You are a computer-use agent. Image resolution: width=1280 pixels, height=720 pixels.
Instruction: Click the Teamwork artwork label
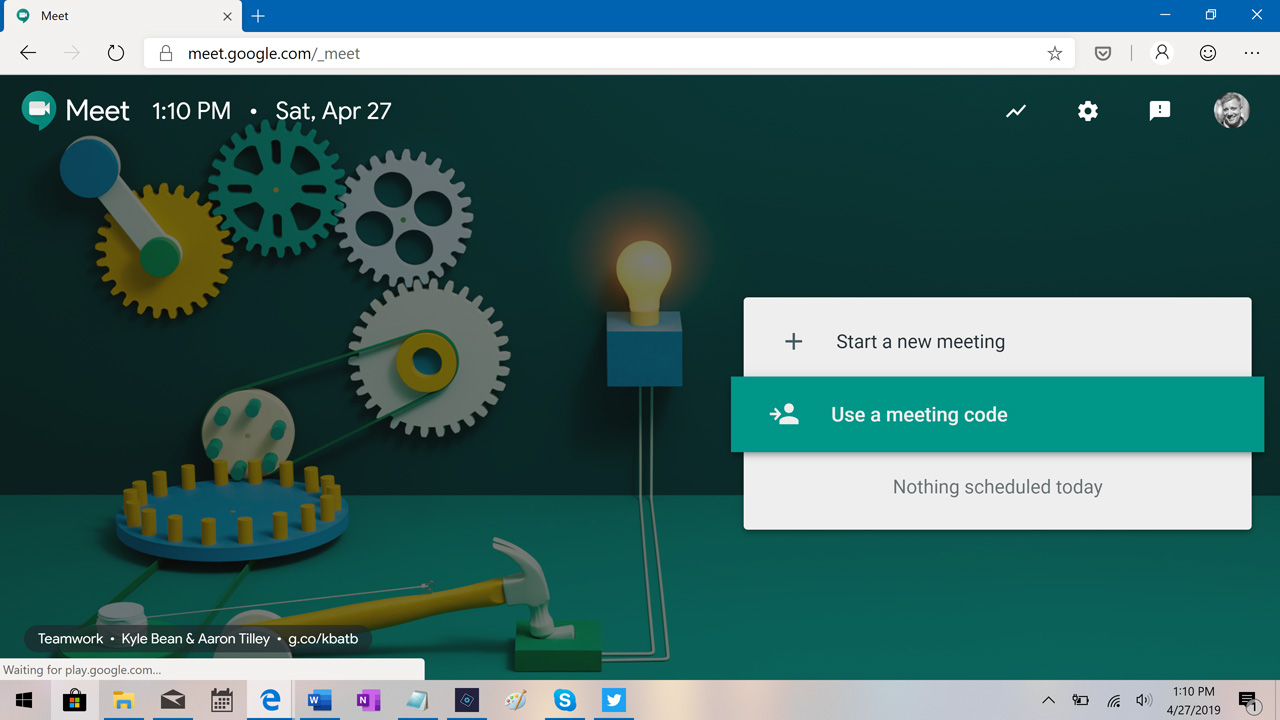pyautogui.click(x=70, y=638)
